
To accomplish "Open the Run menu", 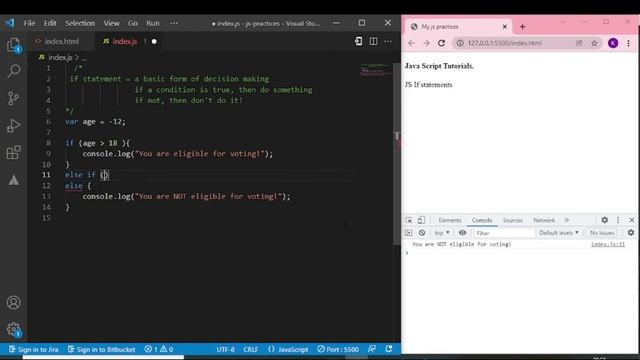I will point(153,23).
